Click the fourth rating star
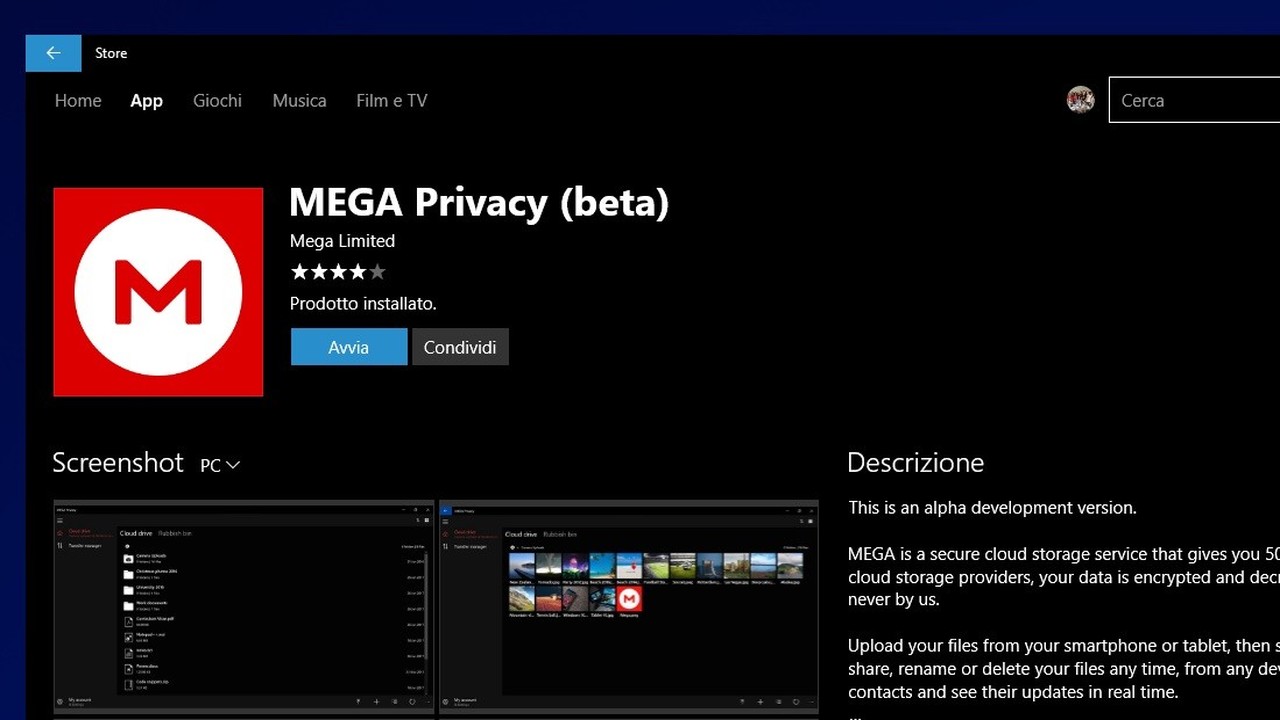The height and width of the screenshot is (720, 1280). tap(357, 271)
